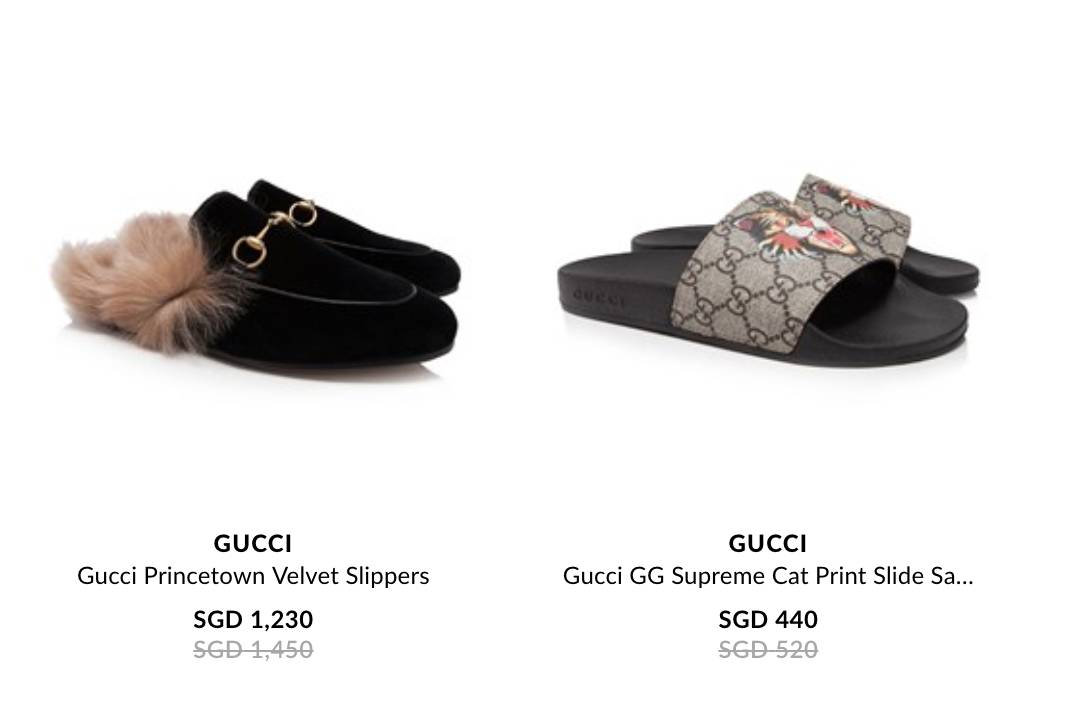The height and width of the screenshot is (728, 1092).
Task: Click the truncated ellipsis in Cat Print title
Action: [965, 578]
